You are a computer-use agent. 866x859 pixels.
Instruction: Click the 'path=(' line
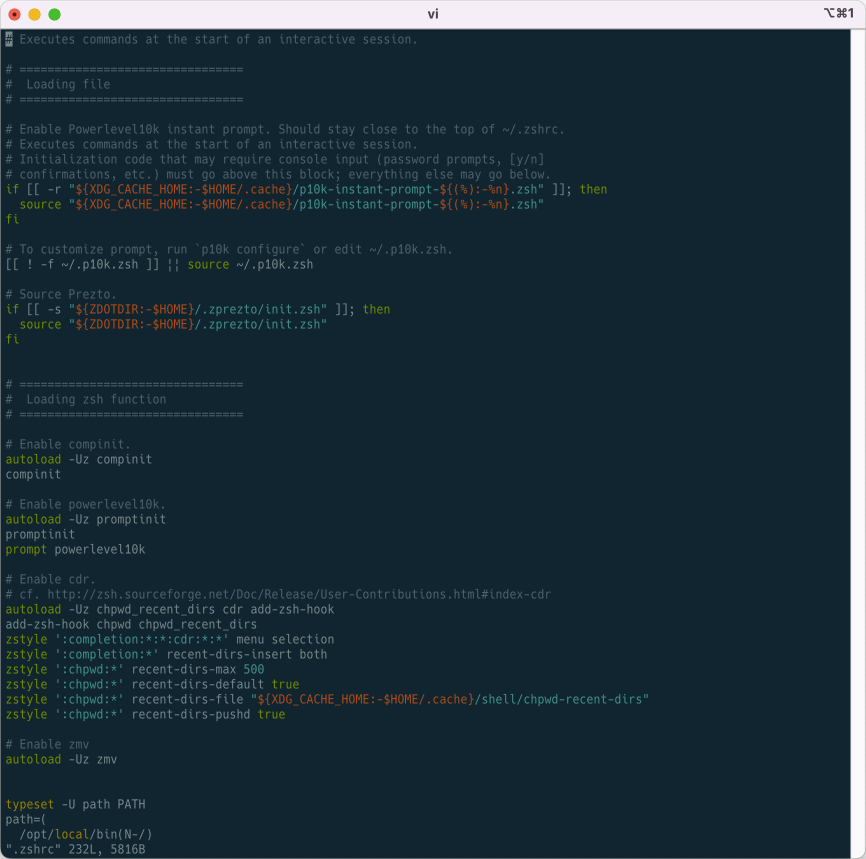click(26, 819)
